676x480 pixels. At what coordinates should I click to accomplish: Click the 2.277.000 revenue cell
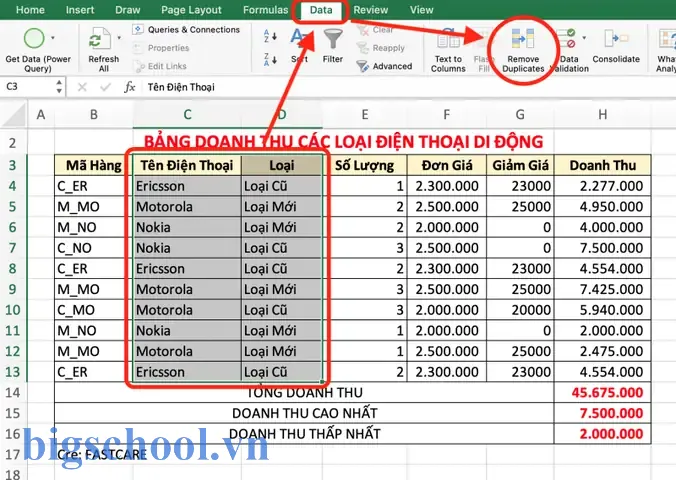point(602,186)
